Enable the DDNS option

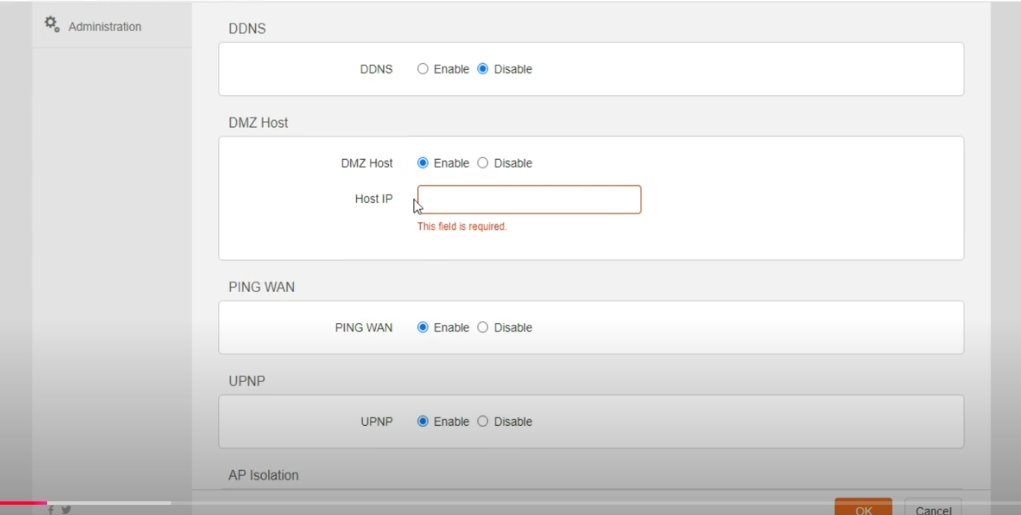click(423, 69)
